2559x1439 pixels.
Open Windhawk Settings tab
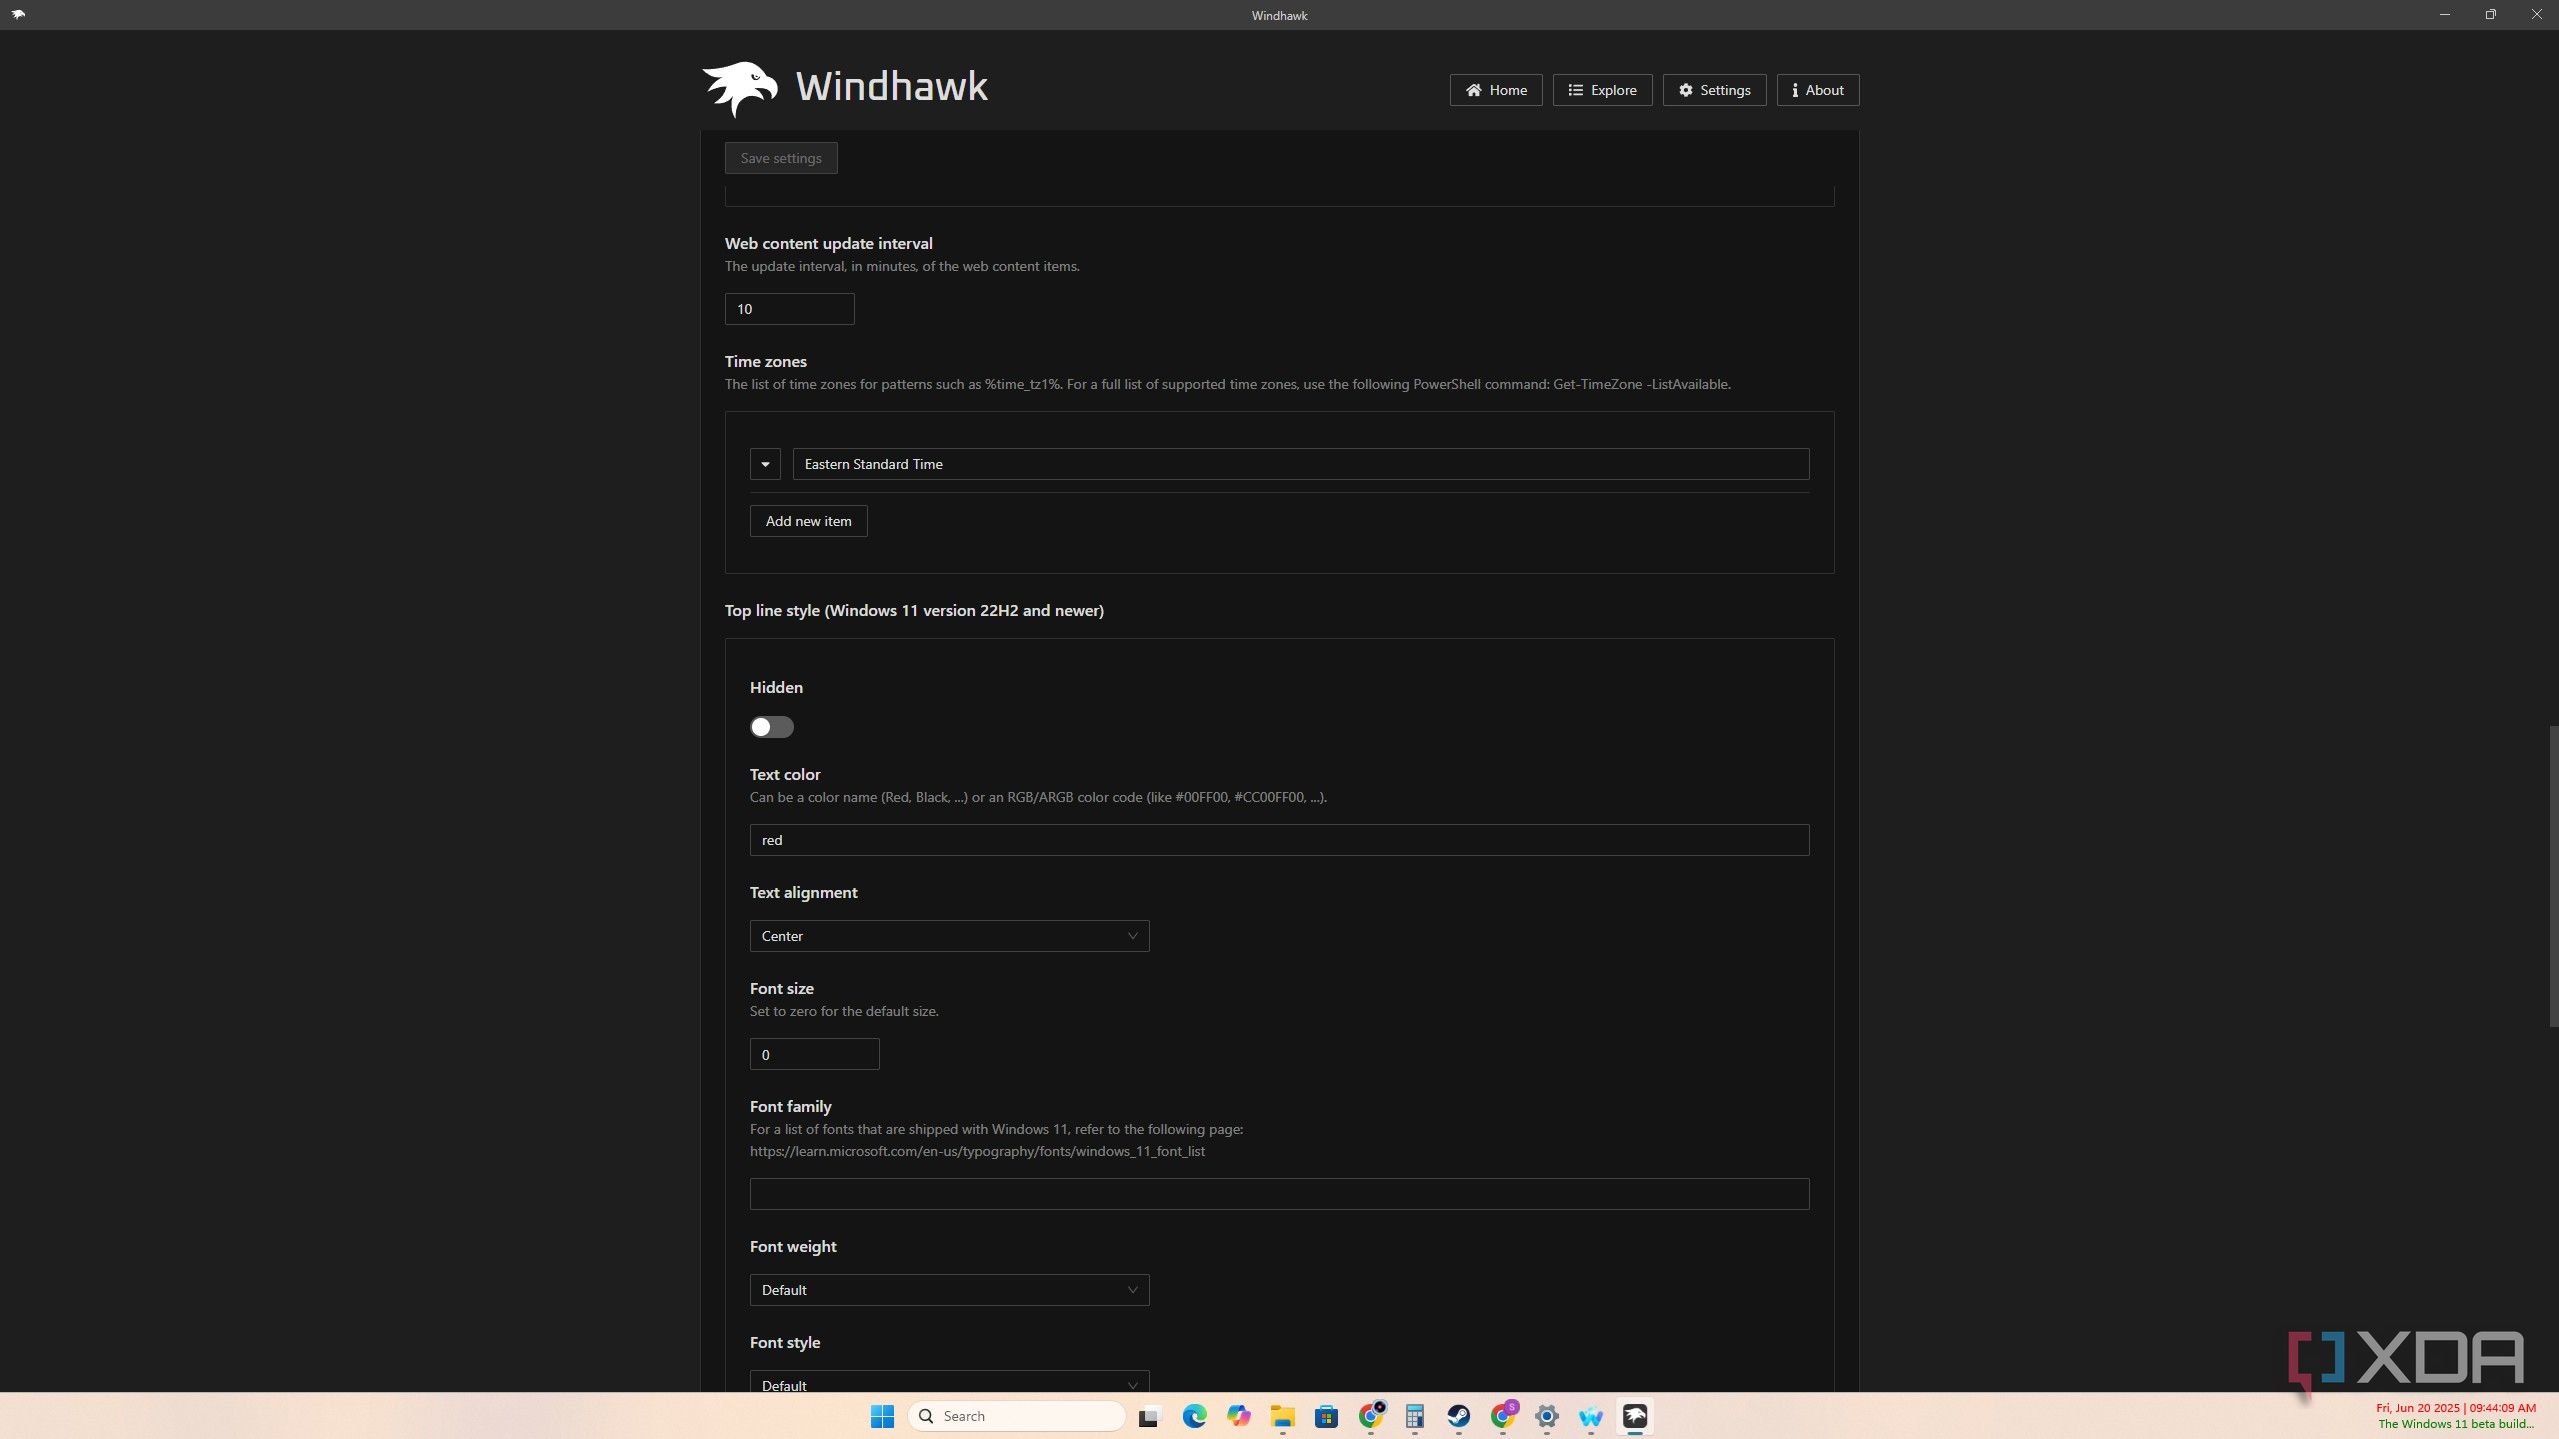(1714, 90)
